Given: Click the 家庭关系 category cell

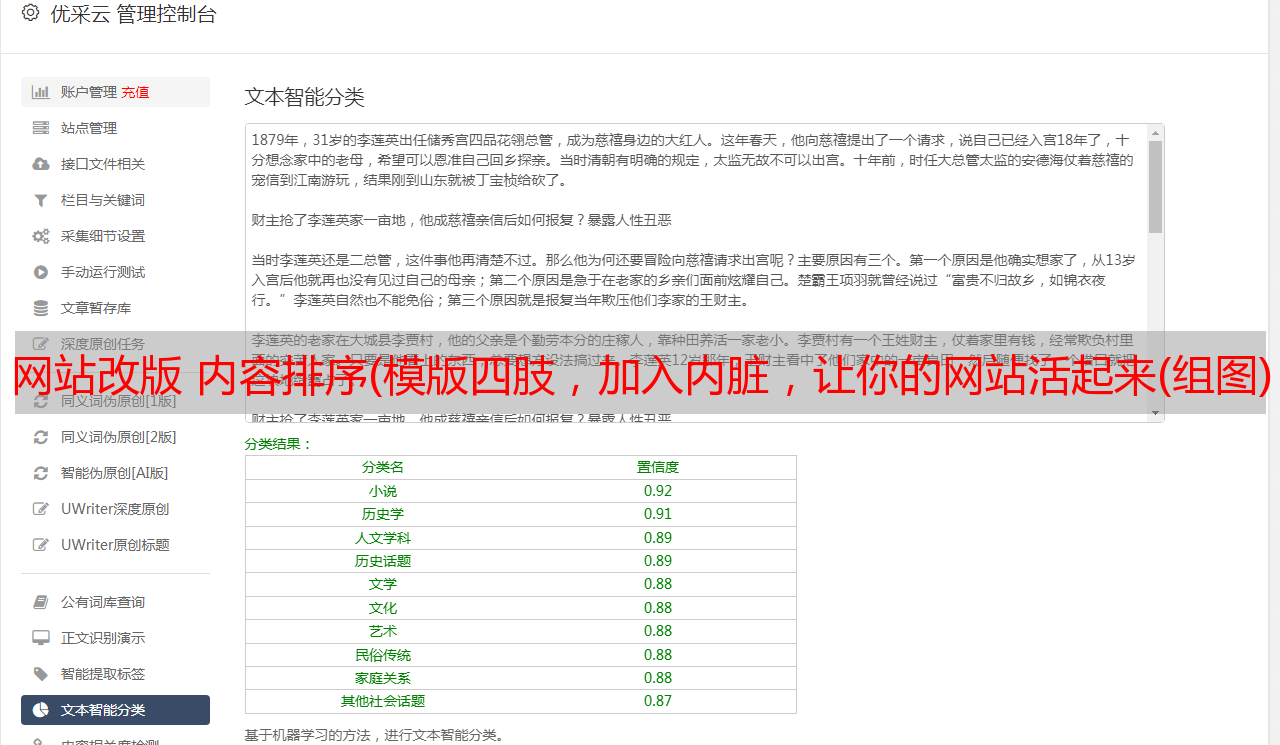Looking at the screenshot, I should [x=383, y=678].
